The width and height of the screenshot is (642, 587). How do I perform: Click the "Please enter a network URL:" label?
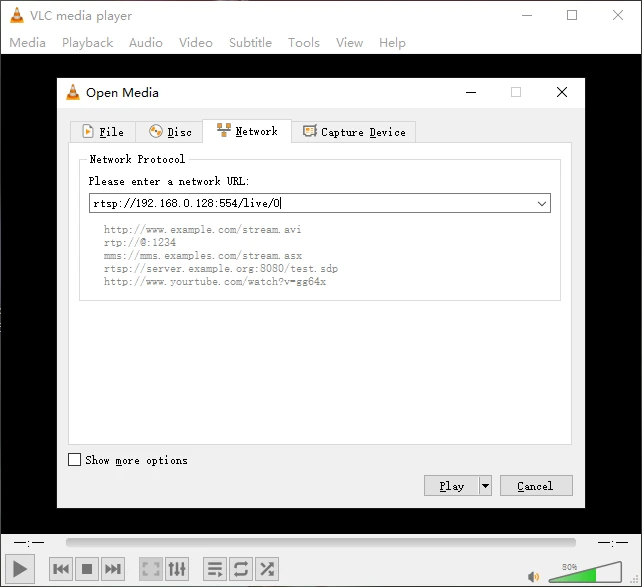coord(169,181)
